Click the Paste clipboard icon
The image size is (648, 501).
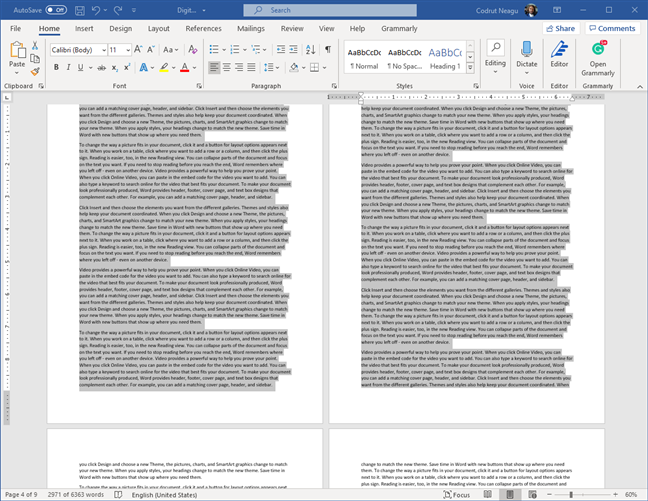click(x=17, y=50)
